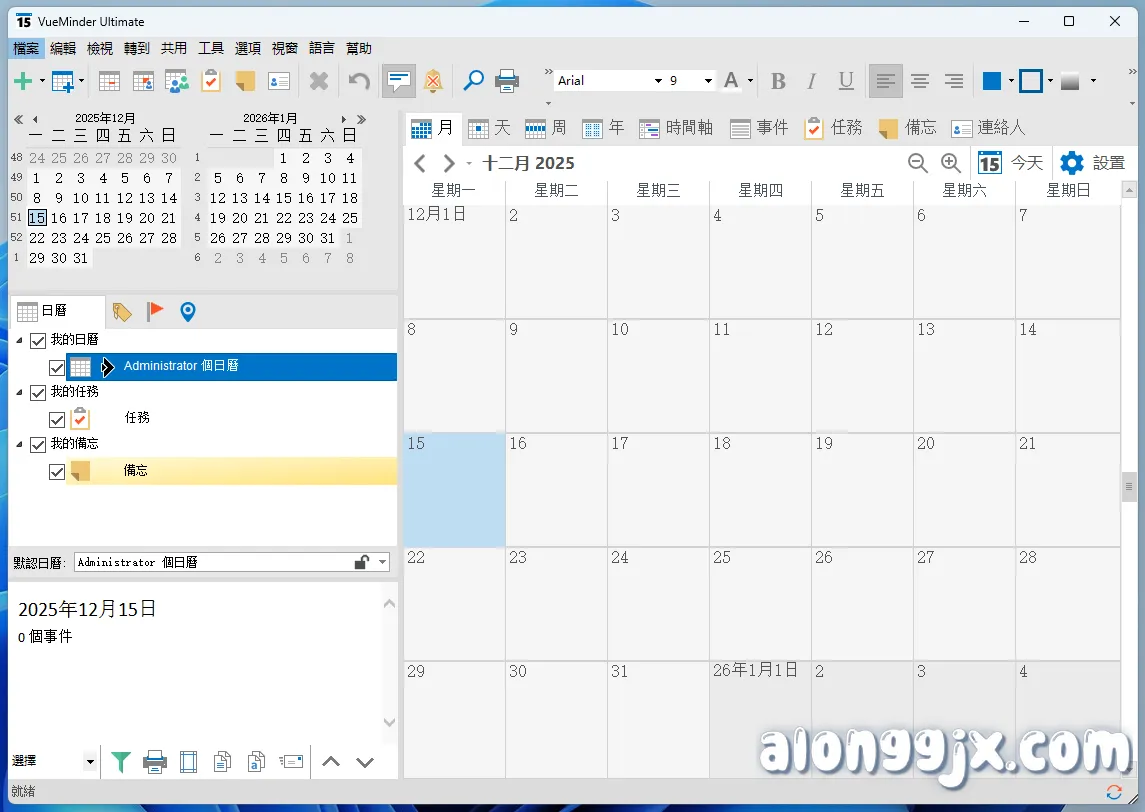Collapse the 我的任務 tree group

(x=20, y=392)
